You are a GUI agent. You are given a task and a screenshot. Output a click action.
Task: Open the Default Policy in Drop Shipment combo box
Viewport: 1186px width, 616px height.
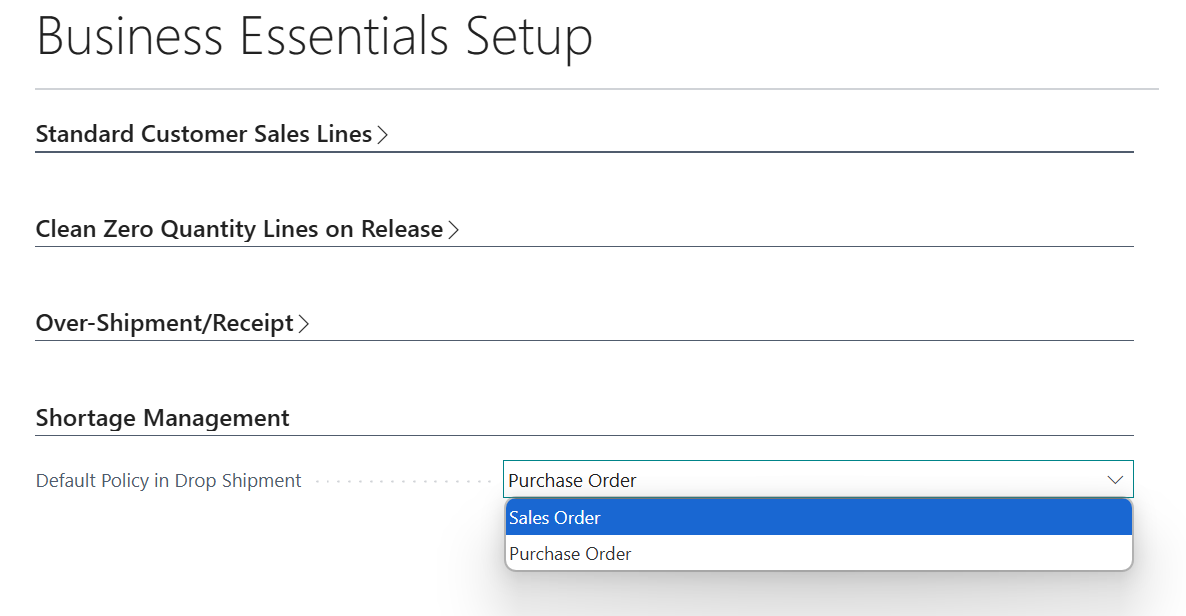[x=818, y=480]
